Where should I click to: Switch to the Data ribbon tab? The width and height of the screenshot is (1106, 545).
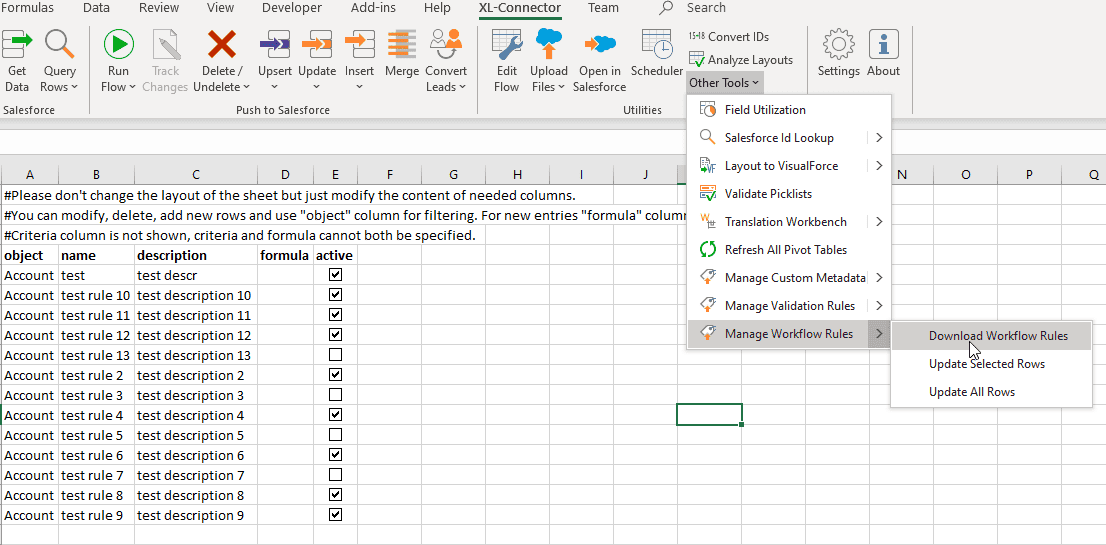click(x=96, y=8)
